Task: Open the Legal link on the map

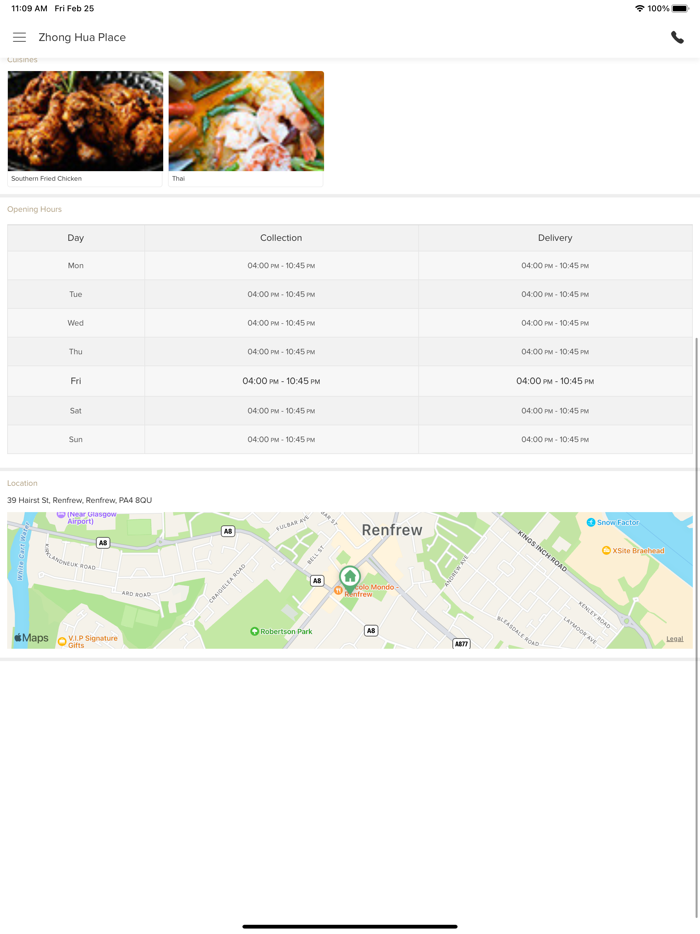Action: coord(674,639)
